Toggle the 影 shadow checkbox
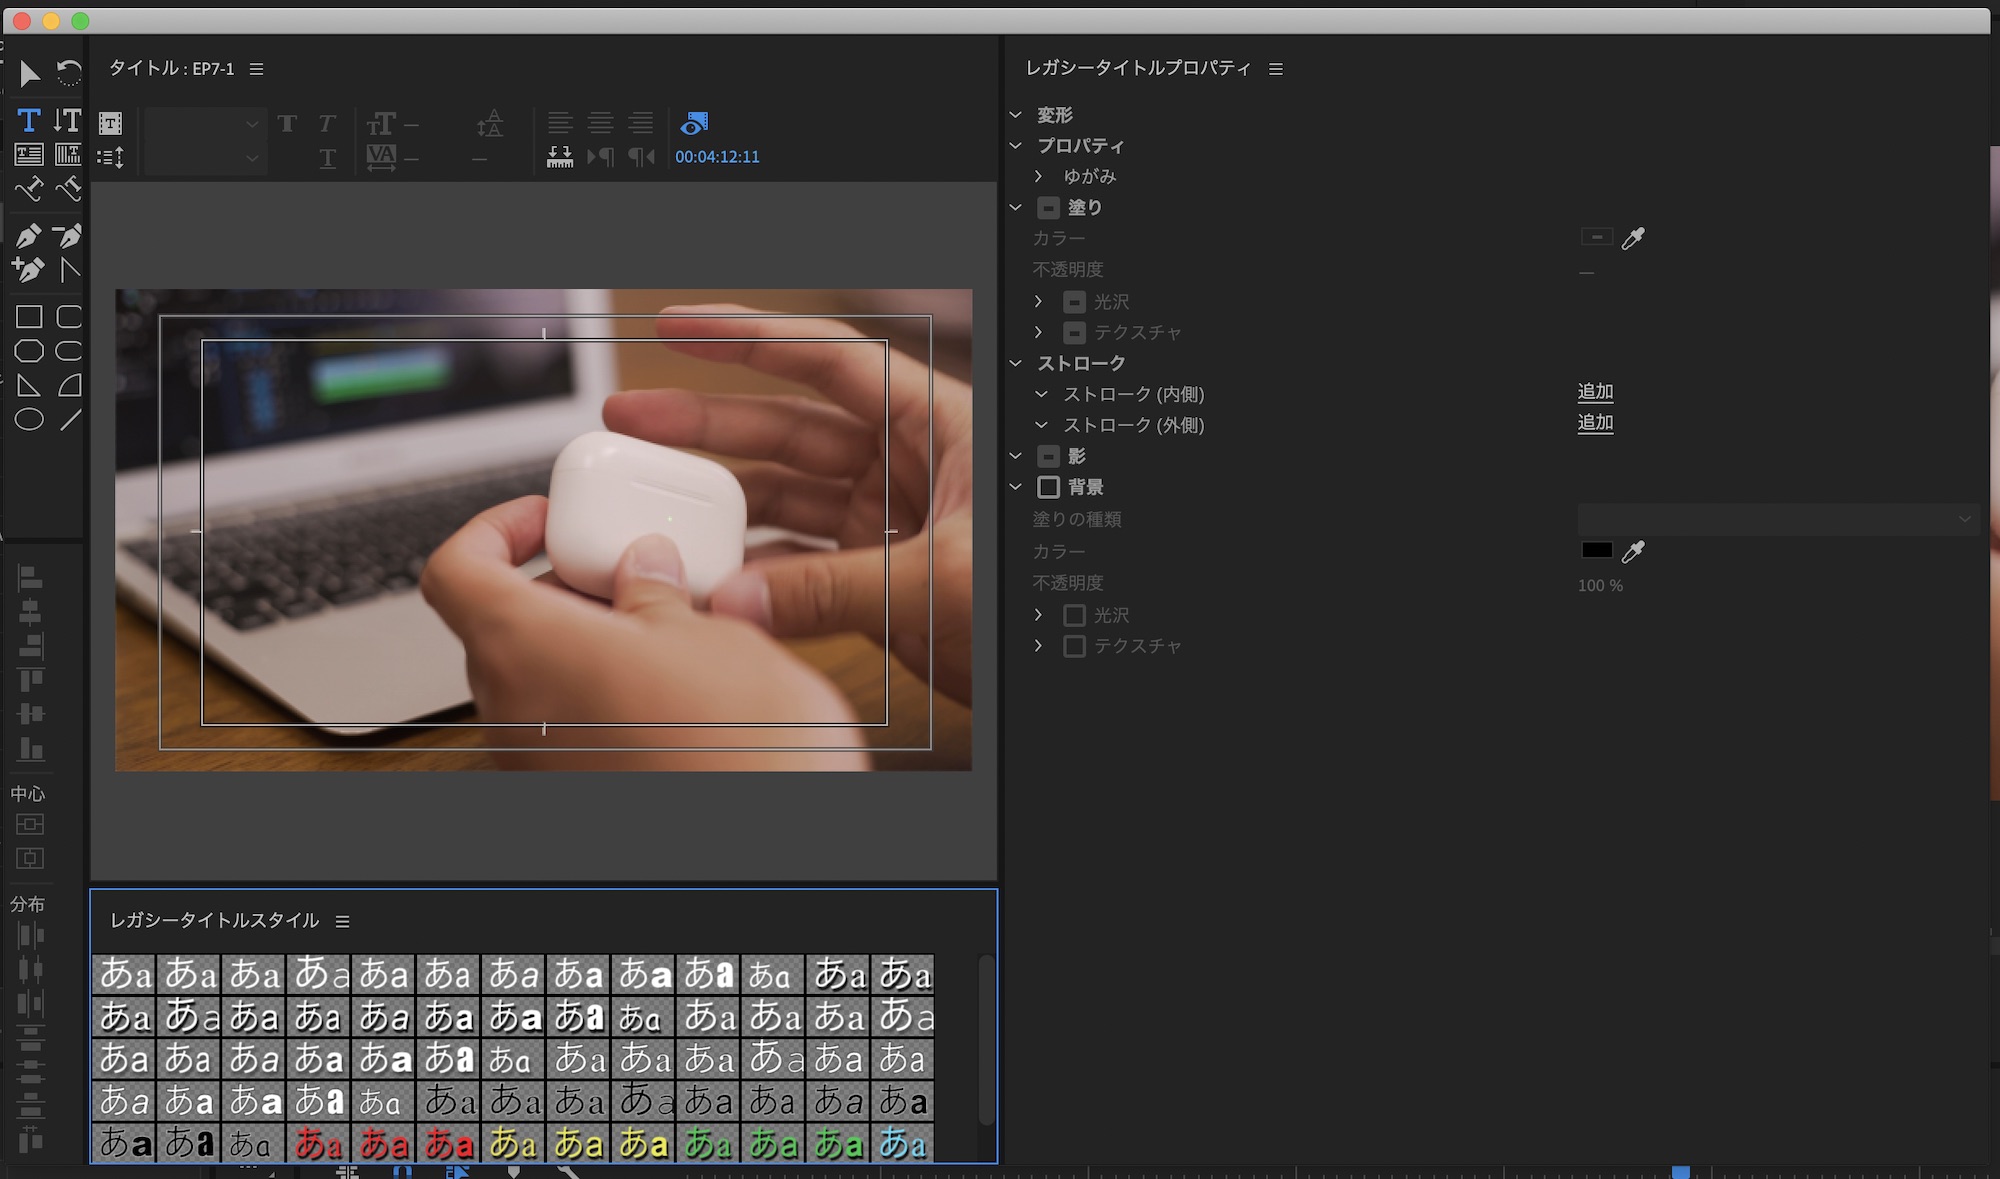 (x=1048, y=456)
